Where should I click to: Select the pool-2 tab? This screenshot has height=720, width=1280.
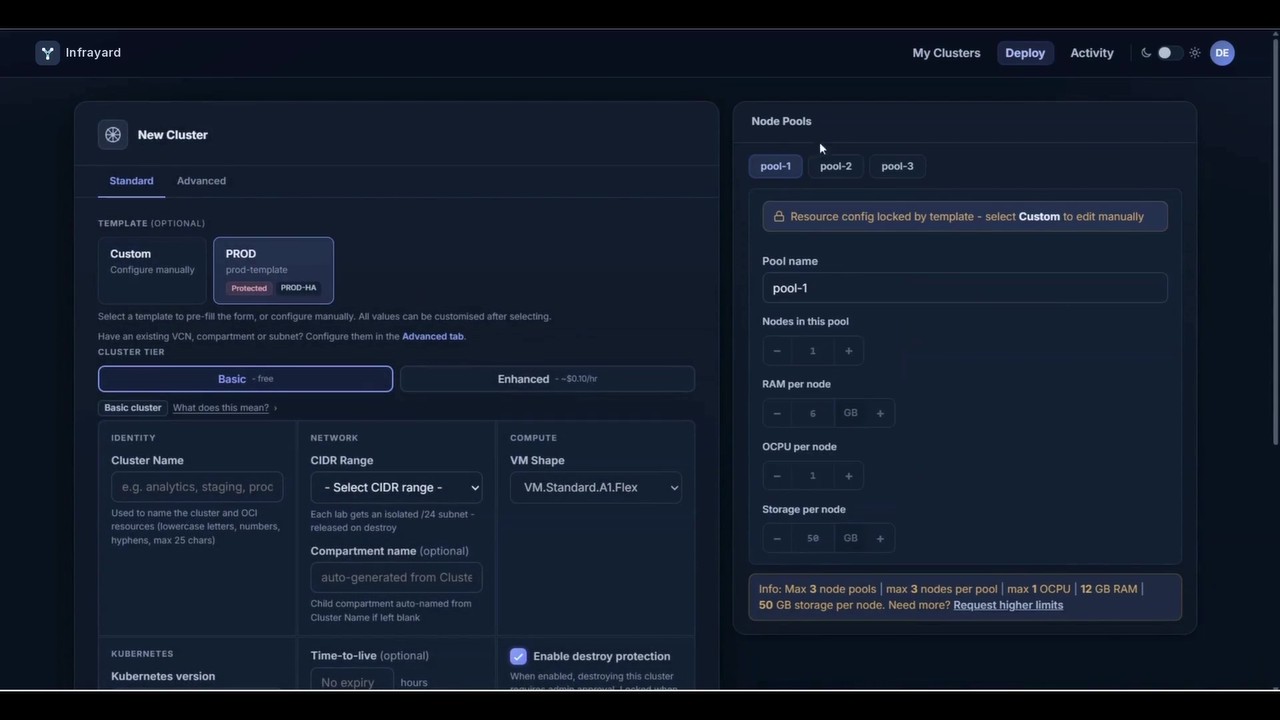(x=836, y=166)
